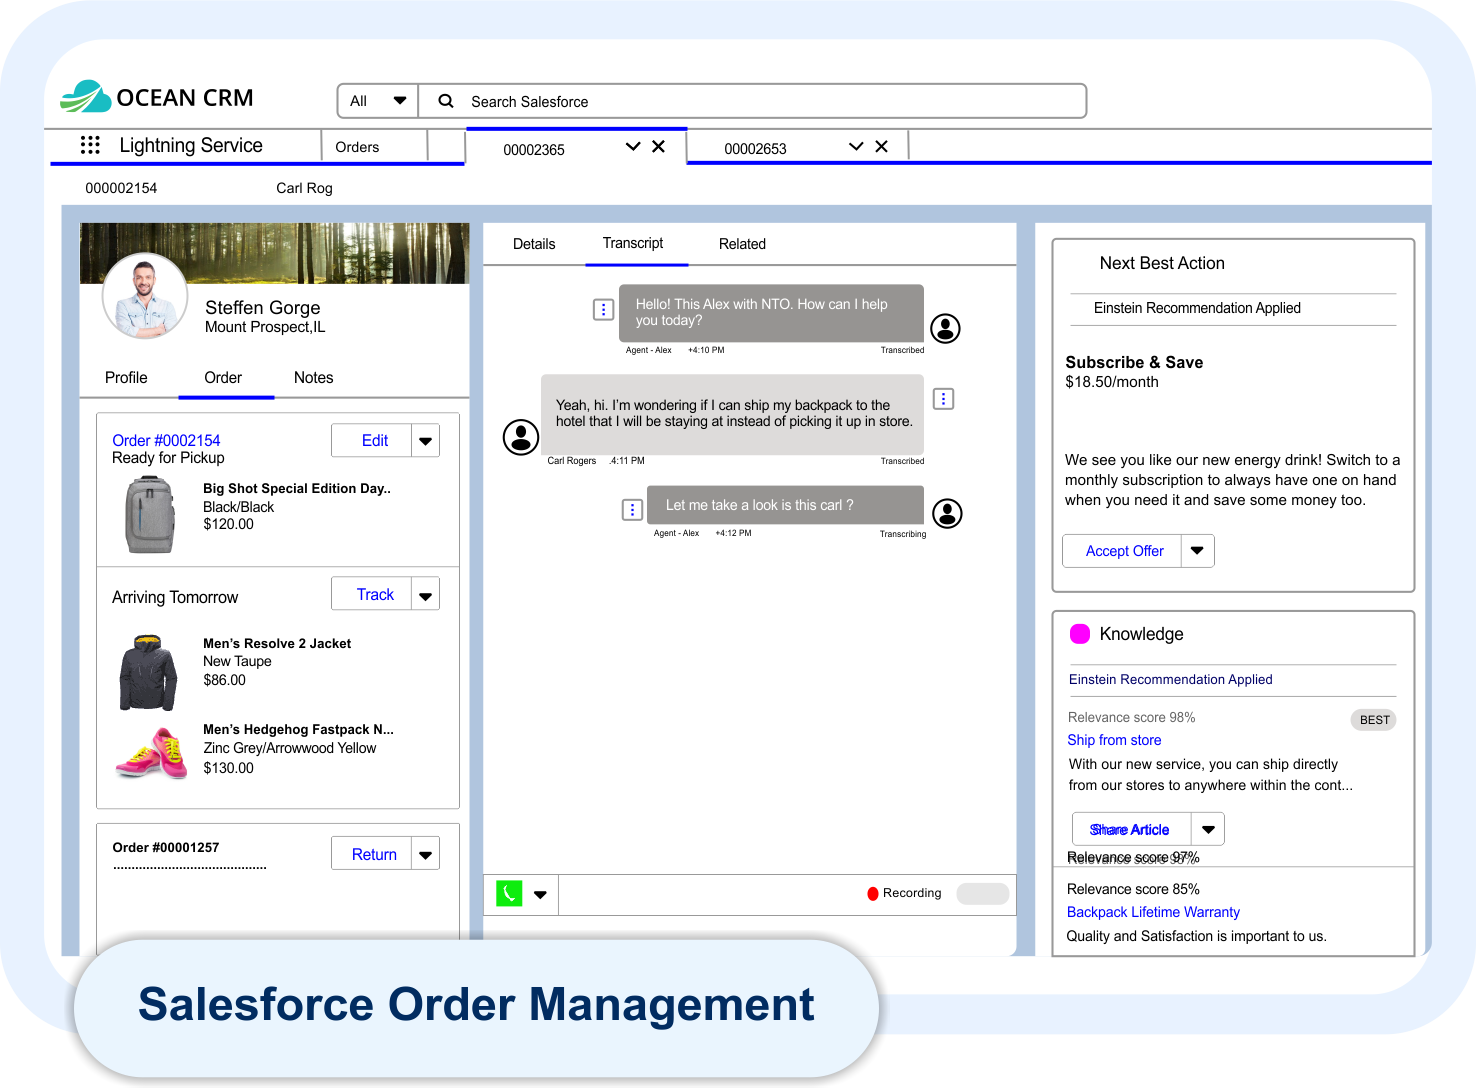The image size is (1476, 1088).
Task: Open dropdown arrow next to Accept Offer
Action: point(1197,551)
